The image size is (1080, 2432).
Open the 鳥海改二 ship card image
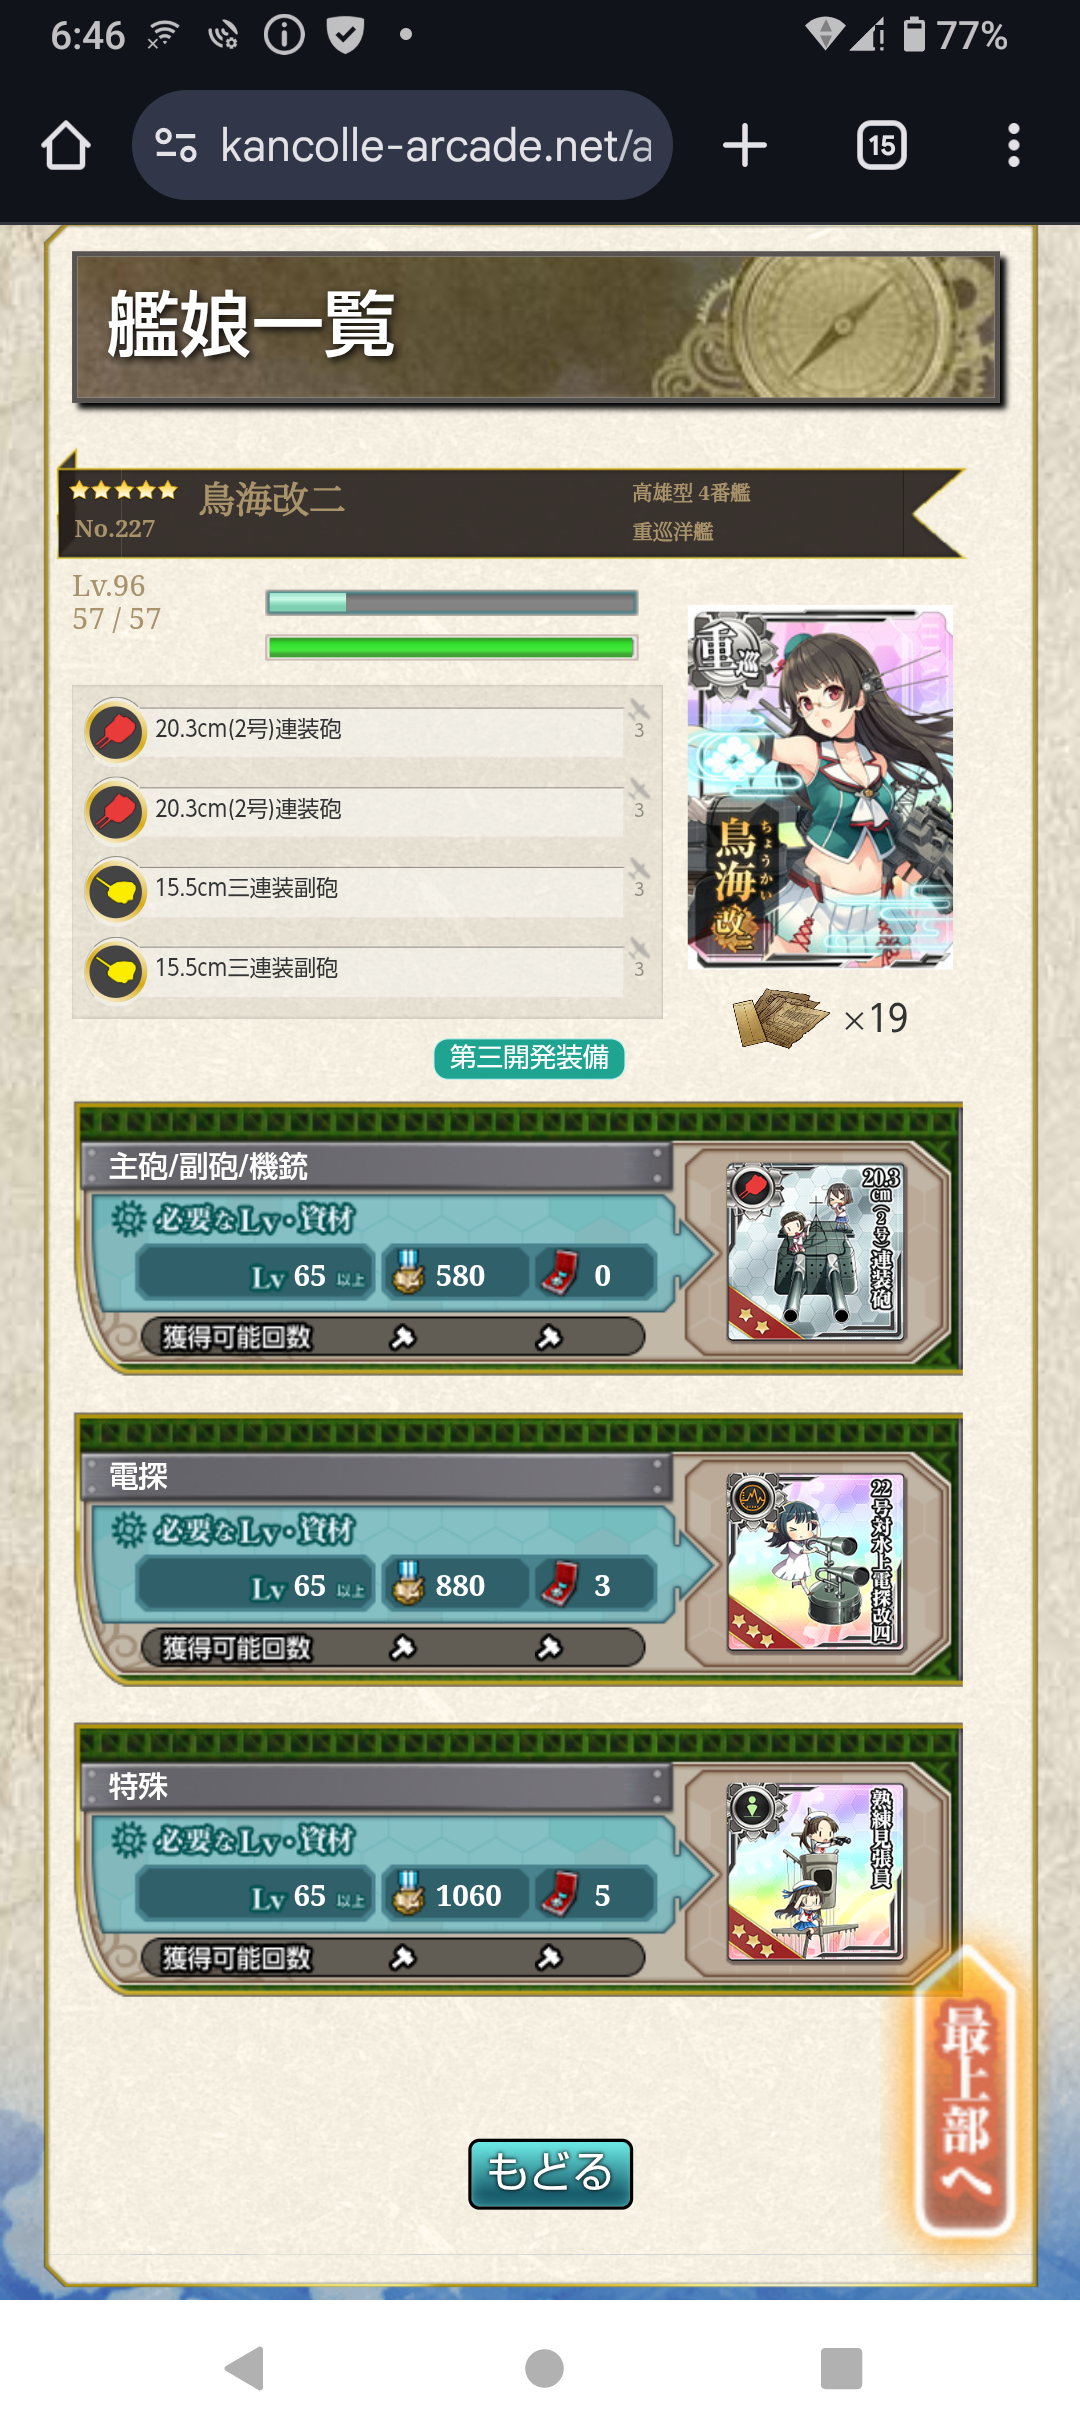(x=820, y=787)
